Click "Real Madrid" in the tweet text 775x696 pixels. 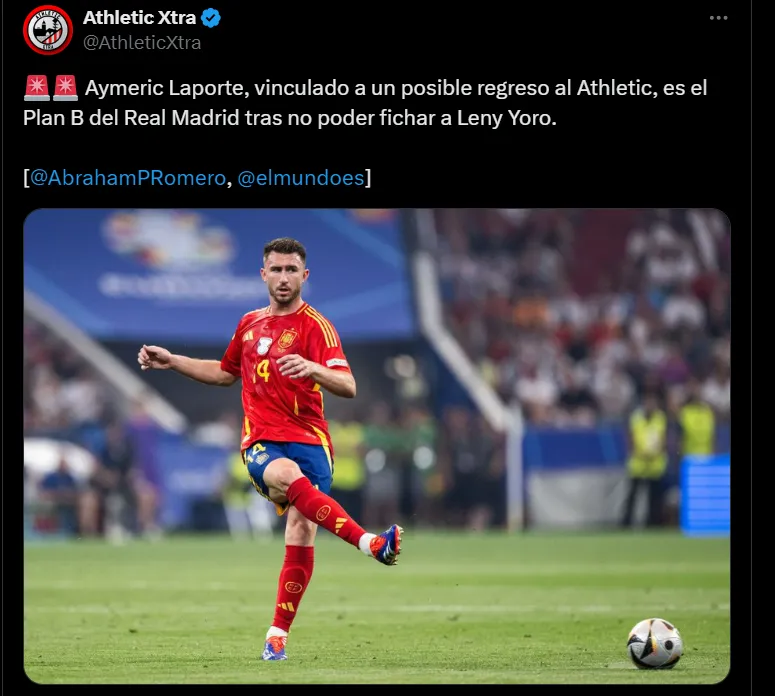[x=181, y=118]
